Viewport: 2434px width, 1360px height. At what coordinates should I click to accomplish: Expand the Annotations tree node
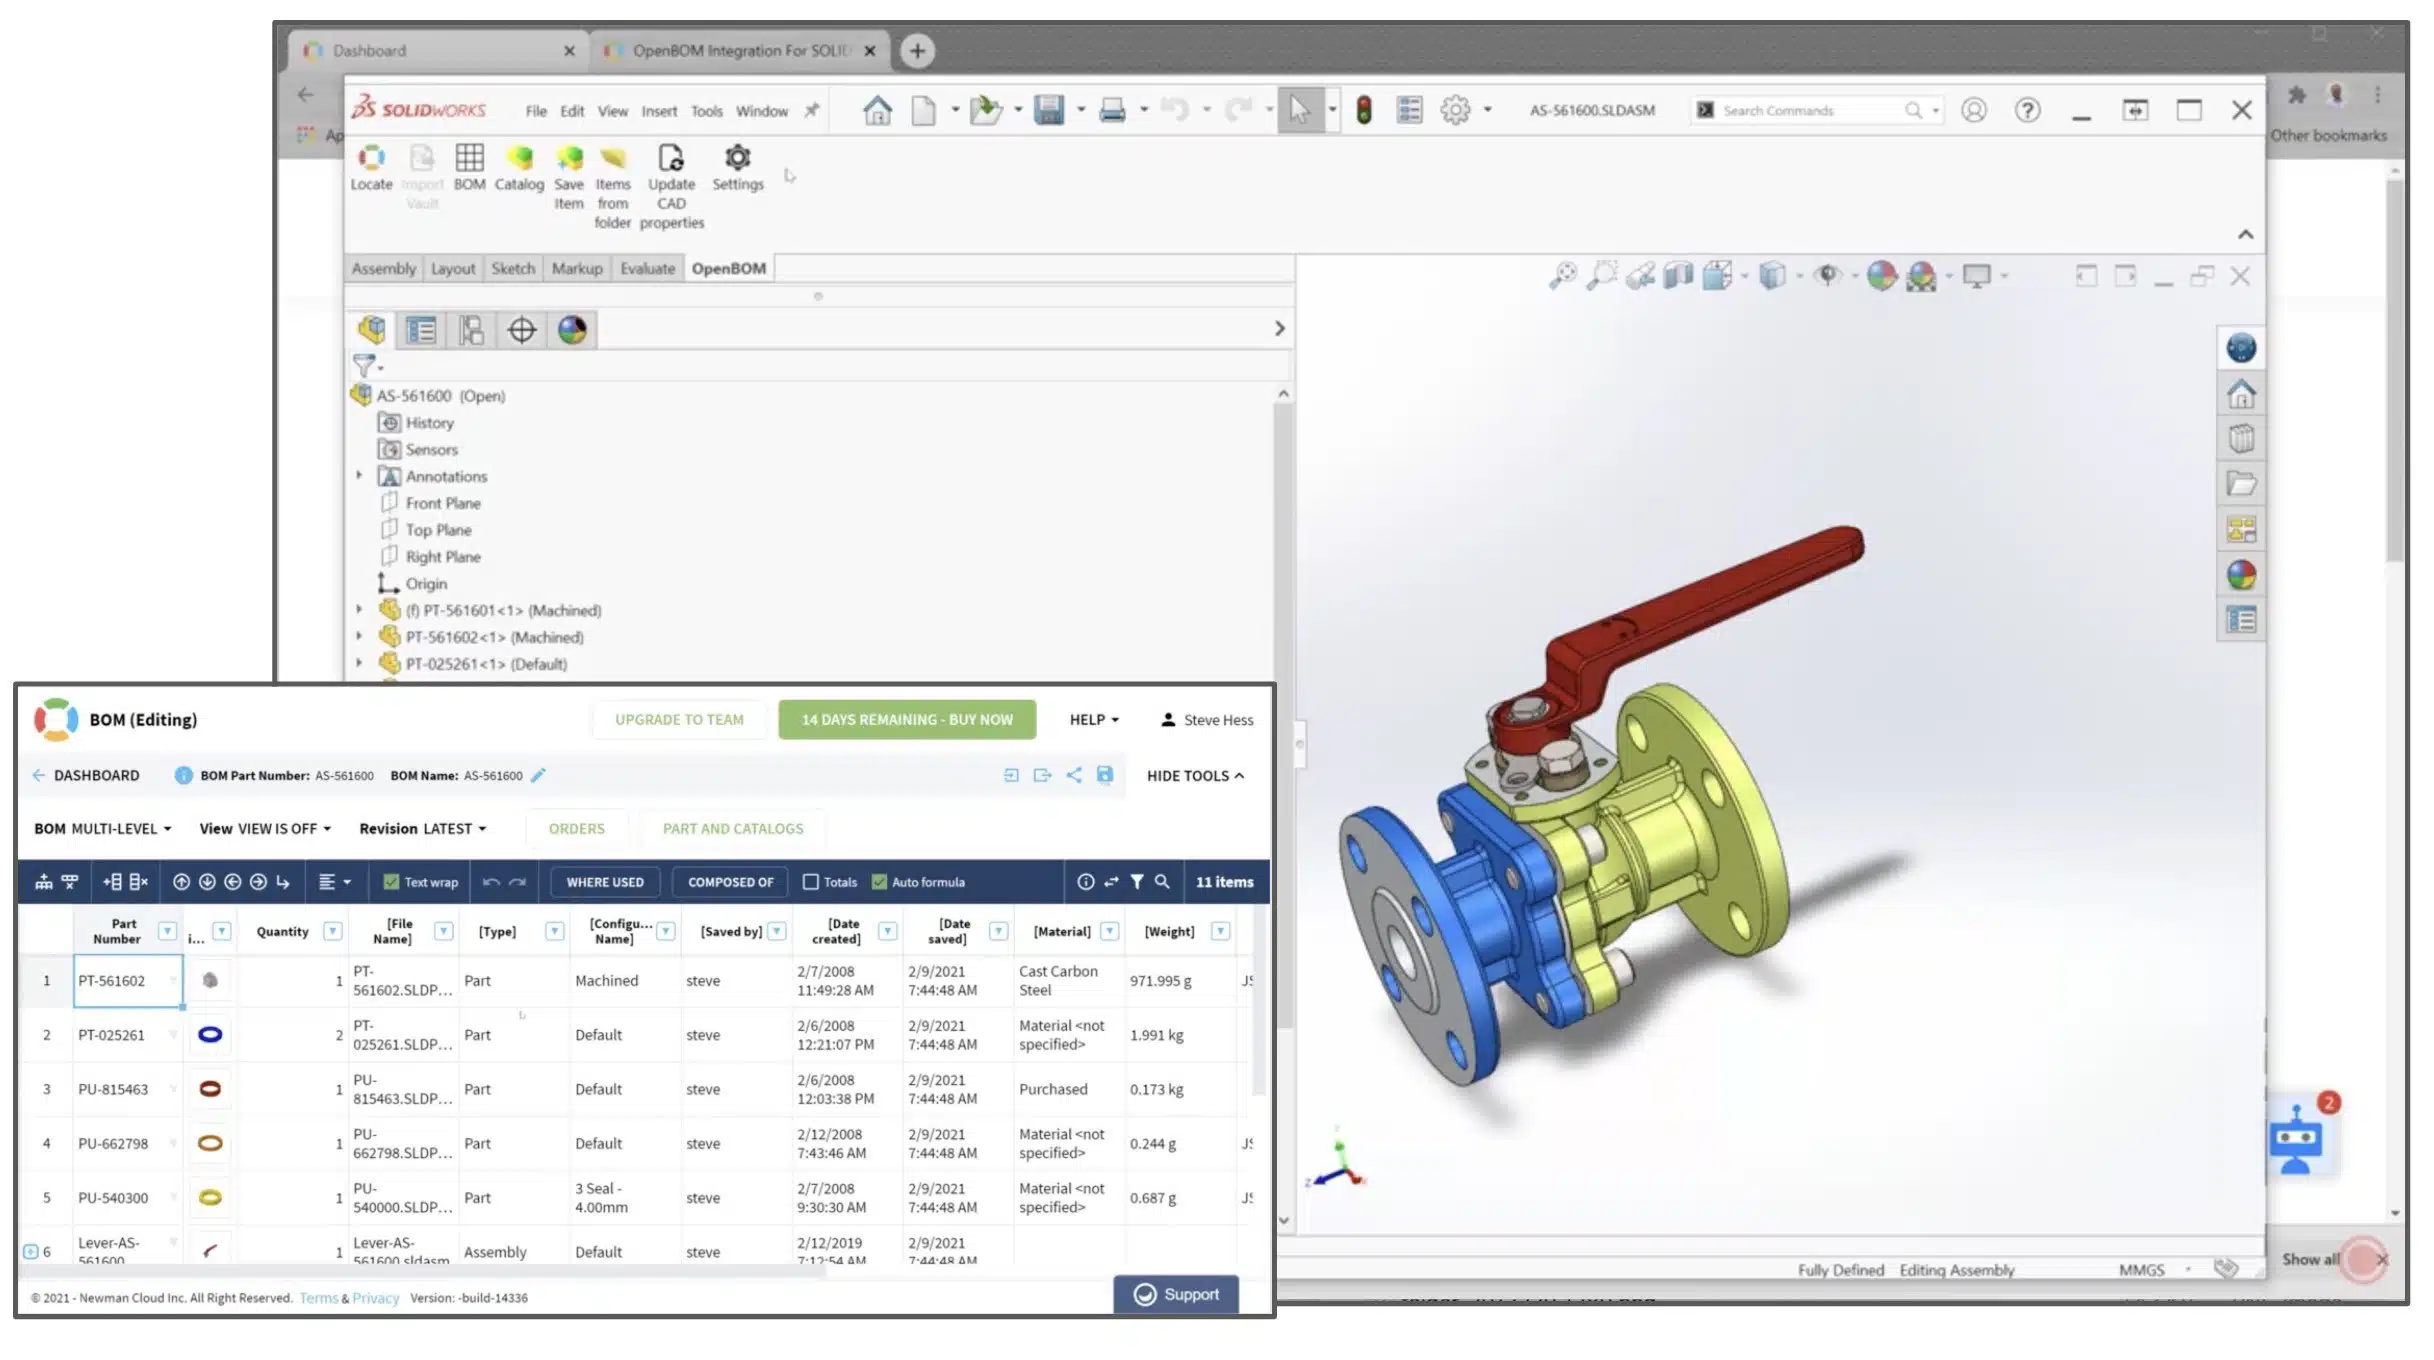click(x=359, y=476)
